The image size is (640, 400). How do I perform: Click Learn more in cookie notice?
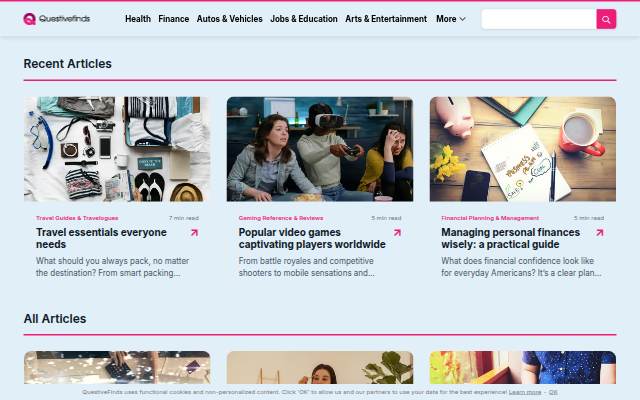click(x=524, y=392)
